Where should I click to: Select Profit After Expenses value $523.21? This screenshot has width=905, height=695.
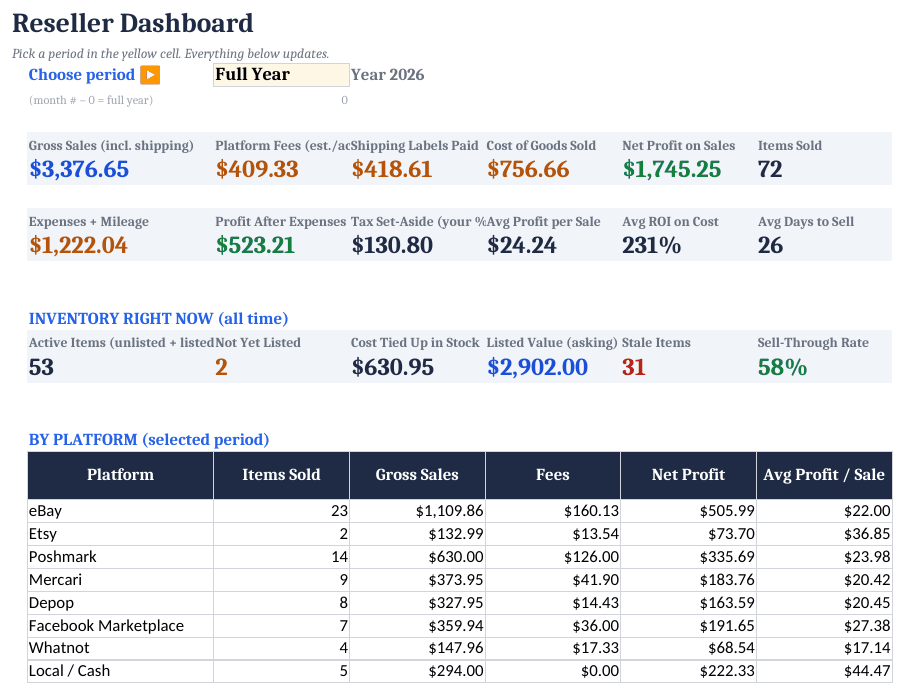[255, 245]
